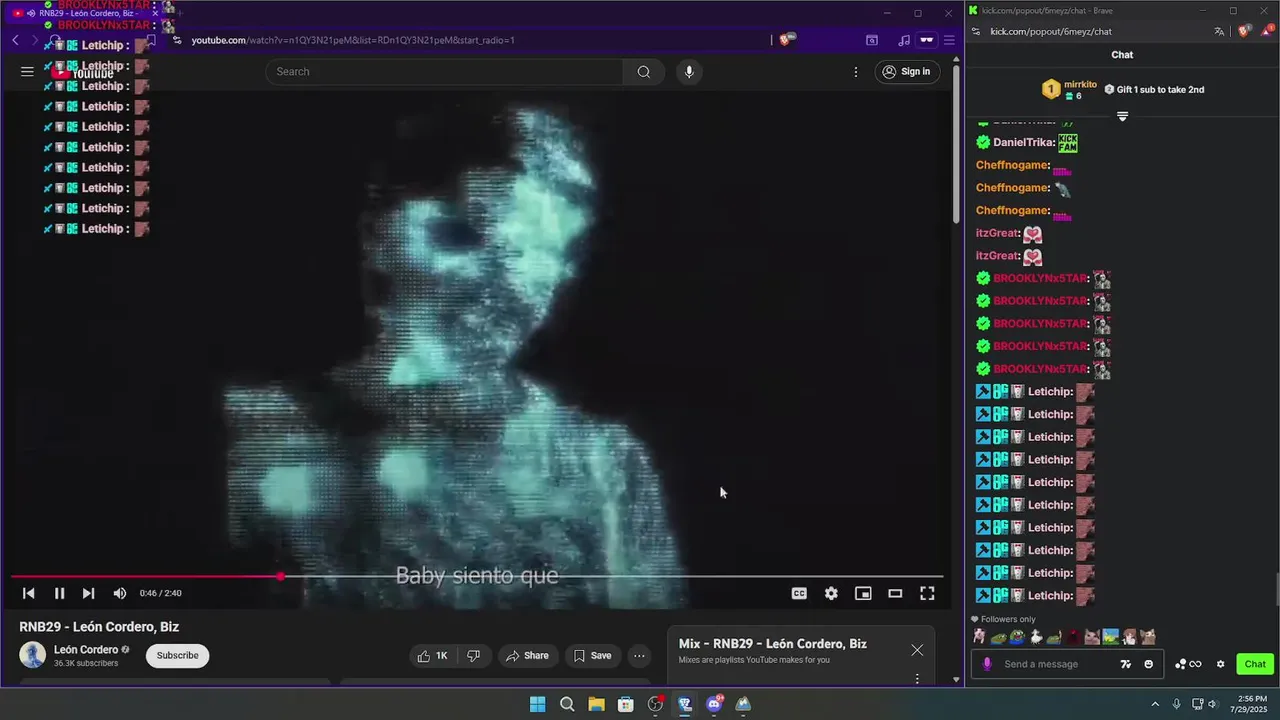Viewport: 1280px width, 720px height.
Task: Open the text-style 7TV icon in chat input
Action: [x=1125, y=664]
